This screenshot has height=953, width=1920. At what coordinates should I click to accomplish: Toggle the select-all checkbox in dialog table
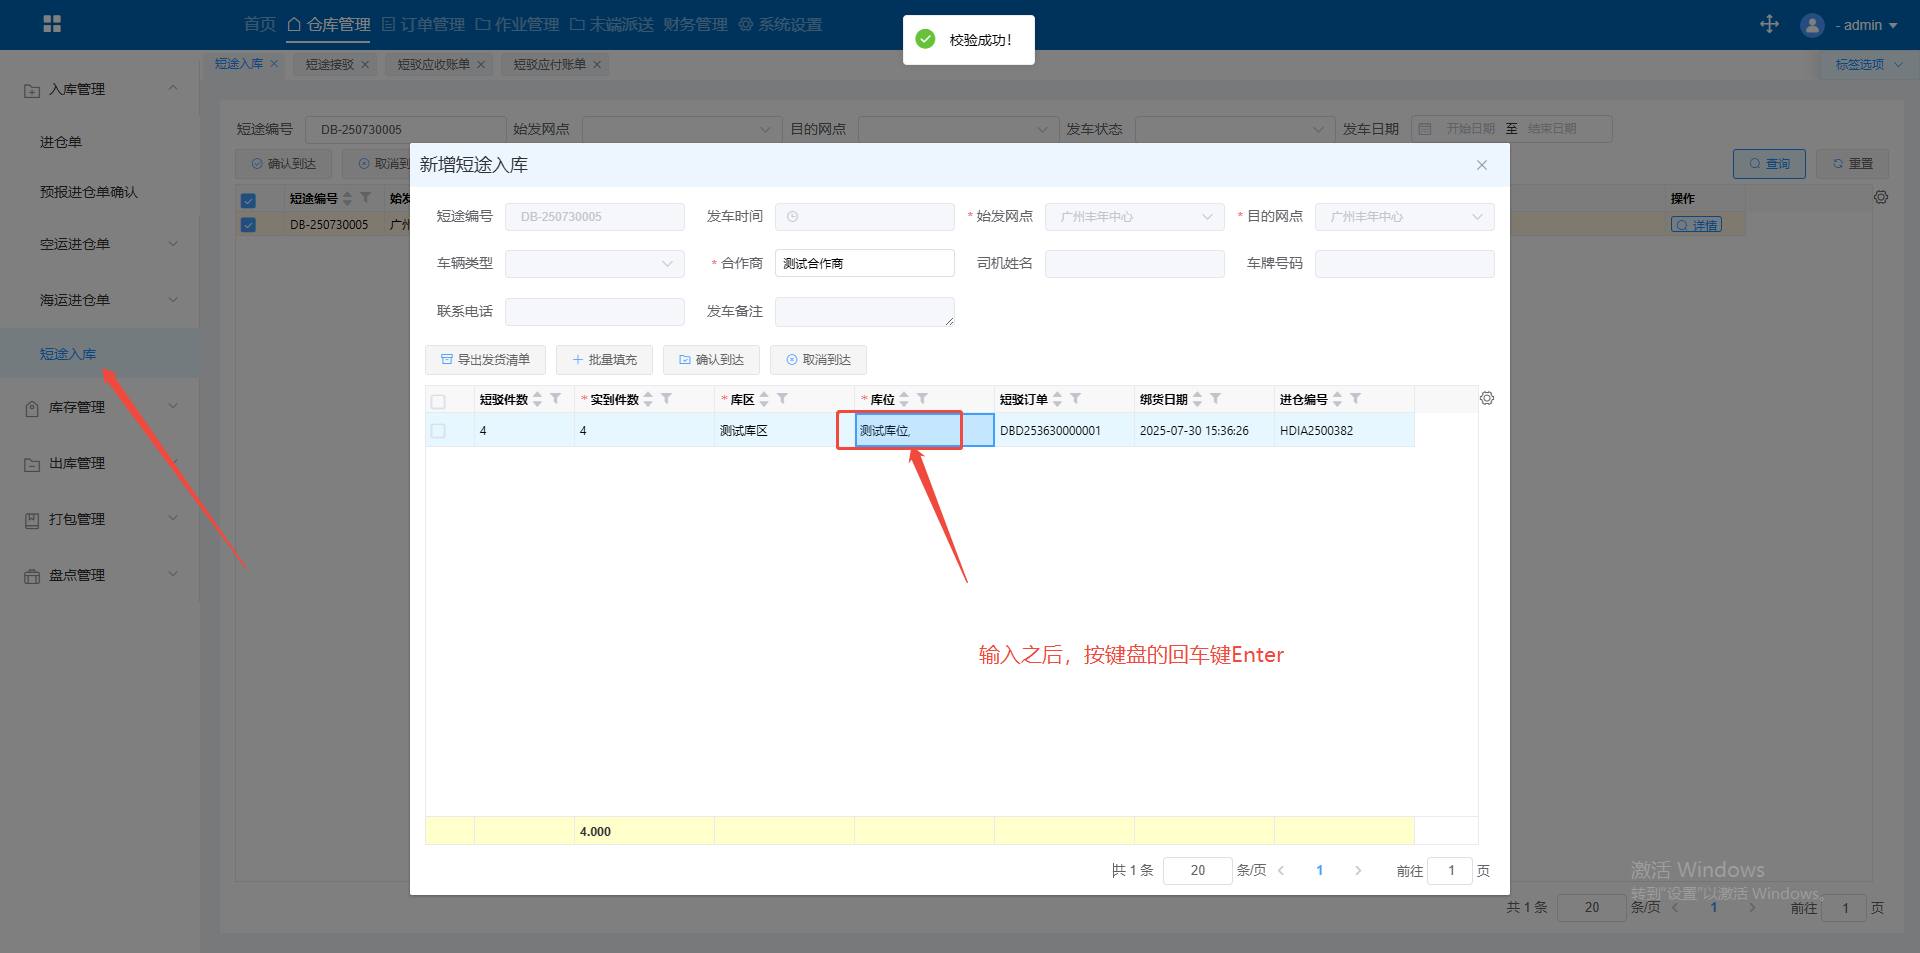tap(438, 401)
